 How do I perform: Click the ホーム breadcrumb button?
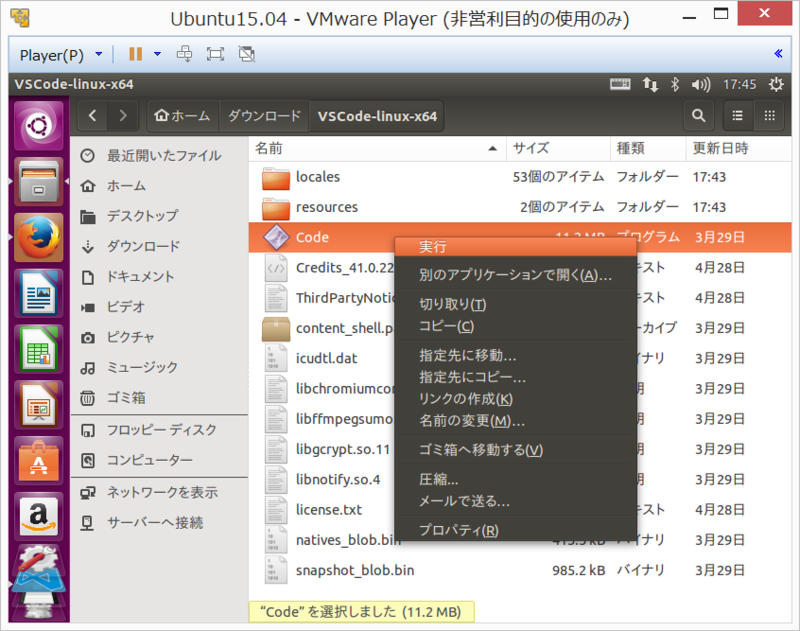point(180,115)
